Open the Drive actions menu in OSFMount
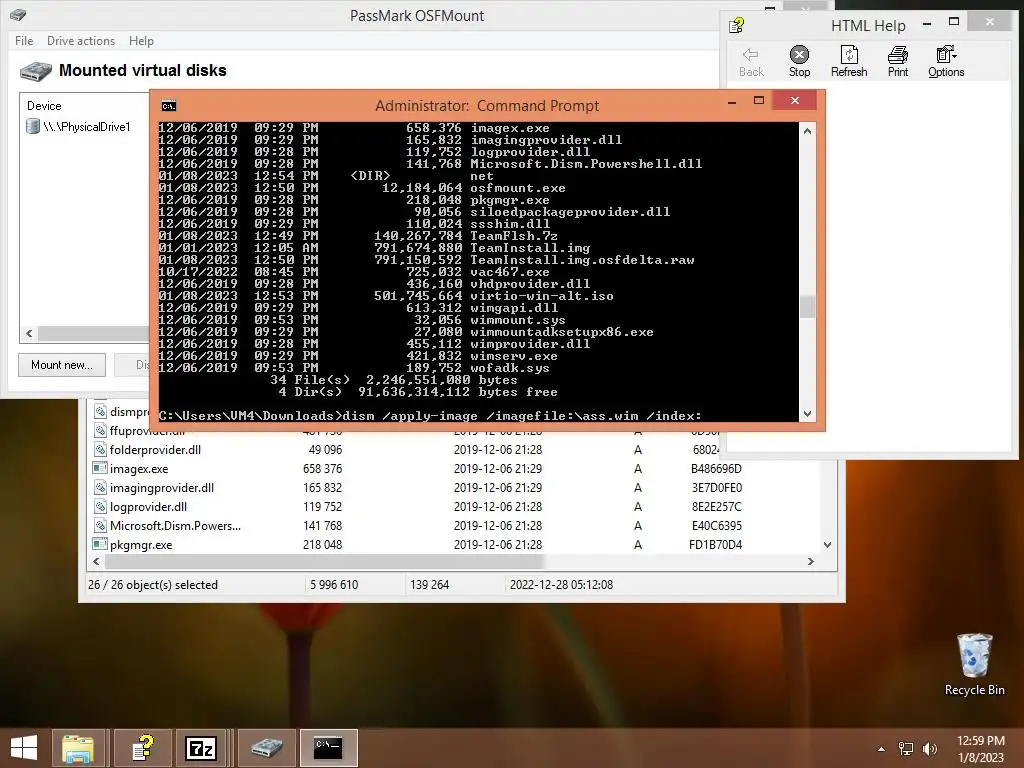 pyautogui.click(x=81, y=40)
